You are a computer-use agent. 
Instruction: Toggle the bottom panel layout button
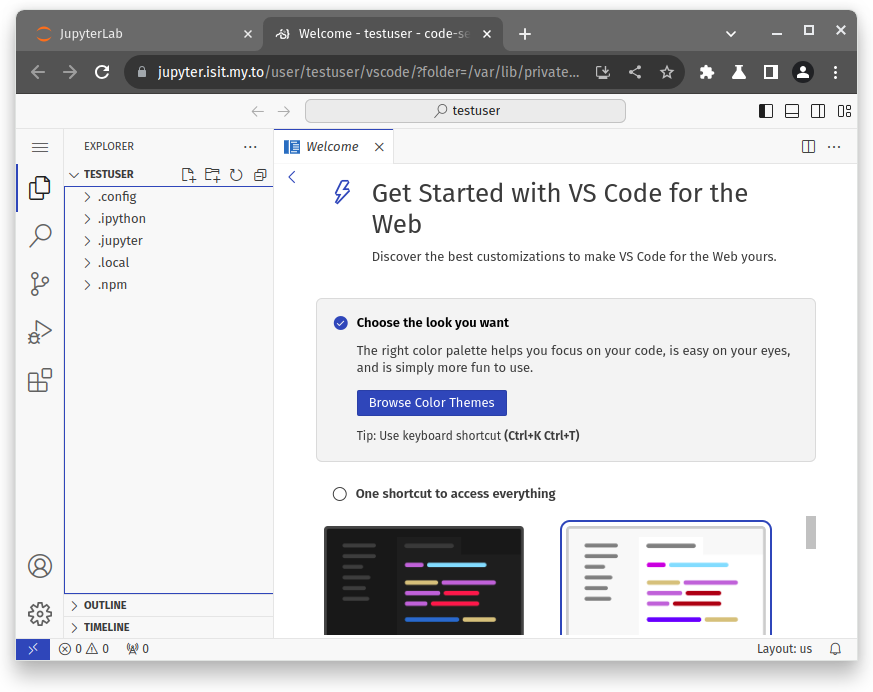(792, 111)
